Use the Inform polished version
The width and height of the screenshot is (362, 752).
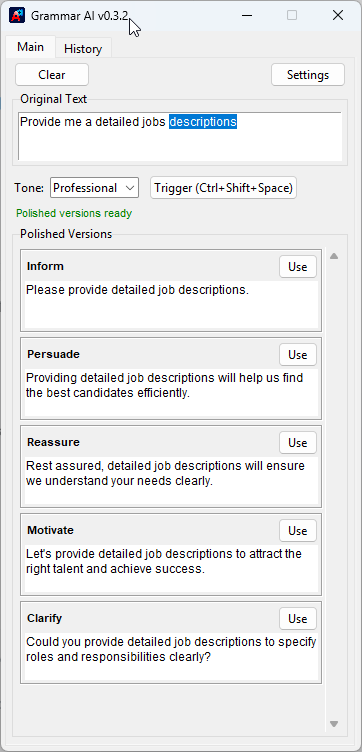tap(298, 267)
